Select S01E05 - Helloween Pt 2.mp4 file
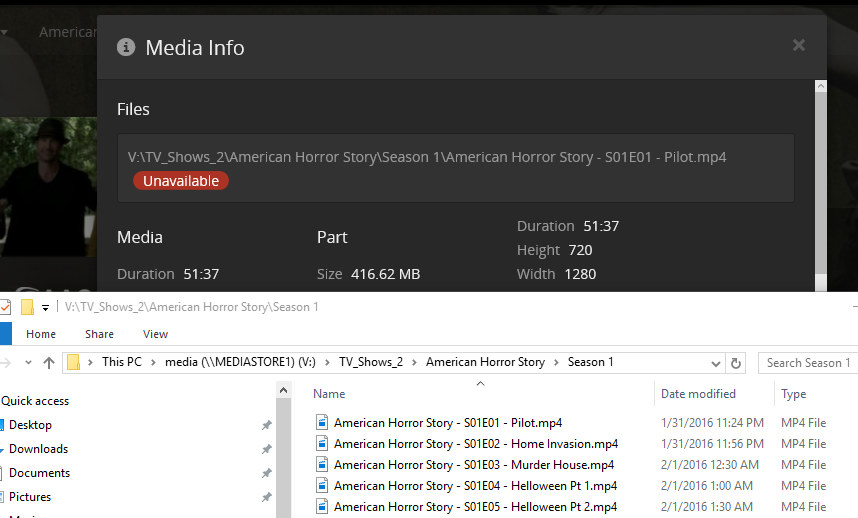 point(475,507)
